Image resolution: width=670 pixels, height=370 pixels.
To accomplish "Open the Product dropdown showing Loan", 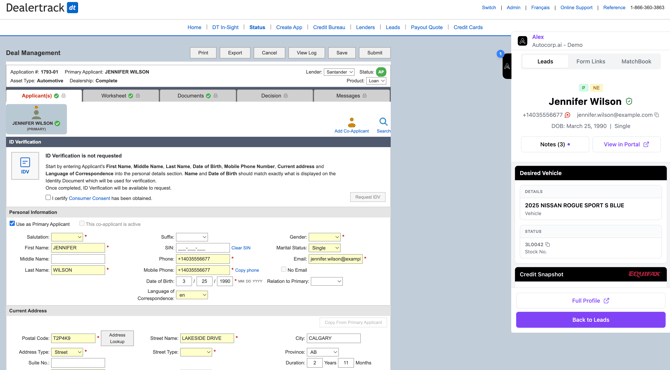I will tap(376, 81).
